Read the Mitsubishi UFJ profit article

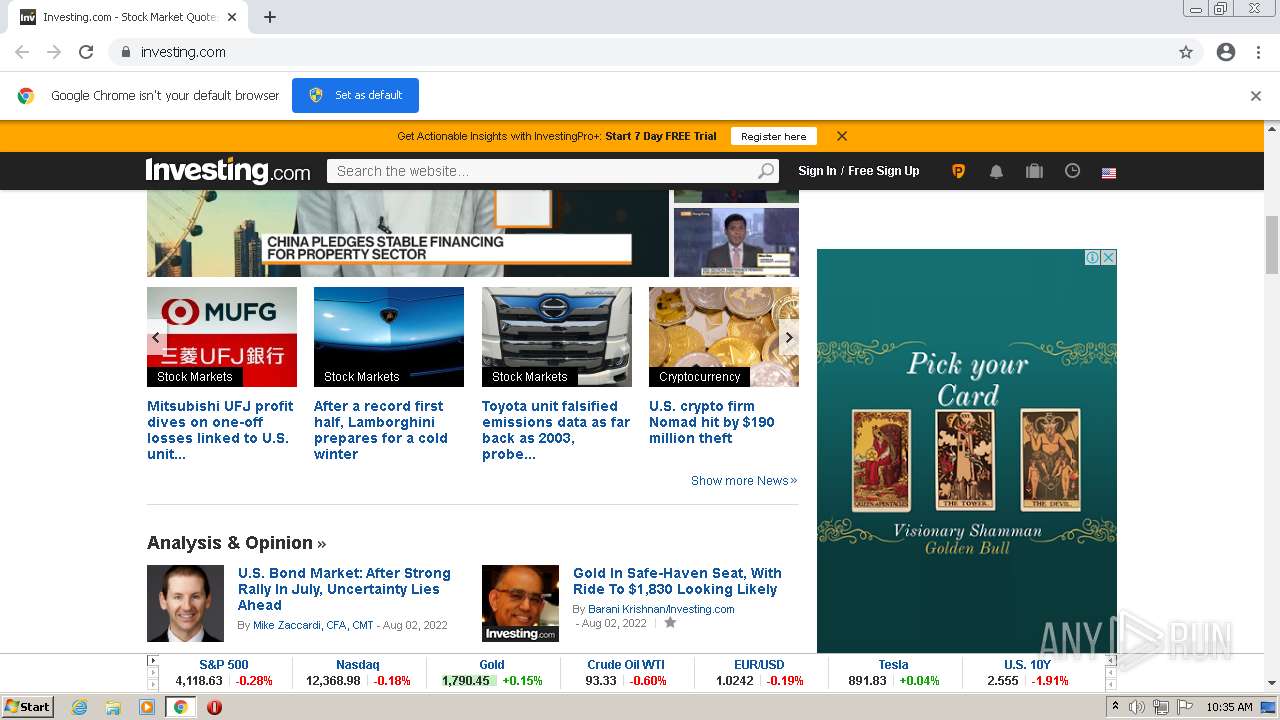[220, 430]
